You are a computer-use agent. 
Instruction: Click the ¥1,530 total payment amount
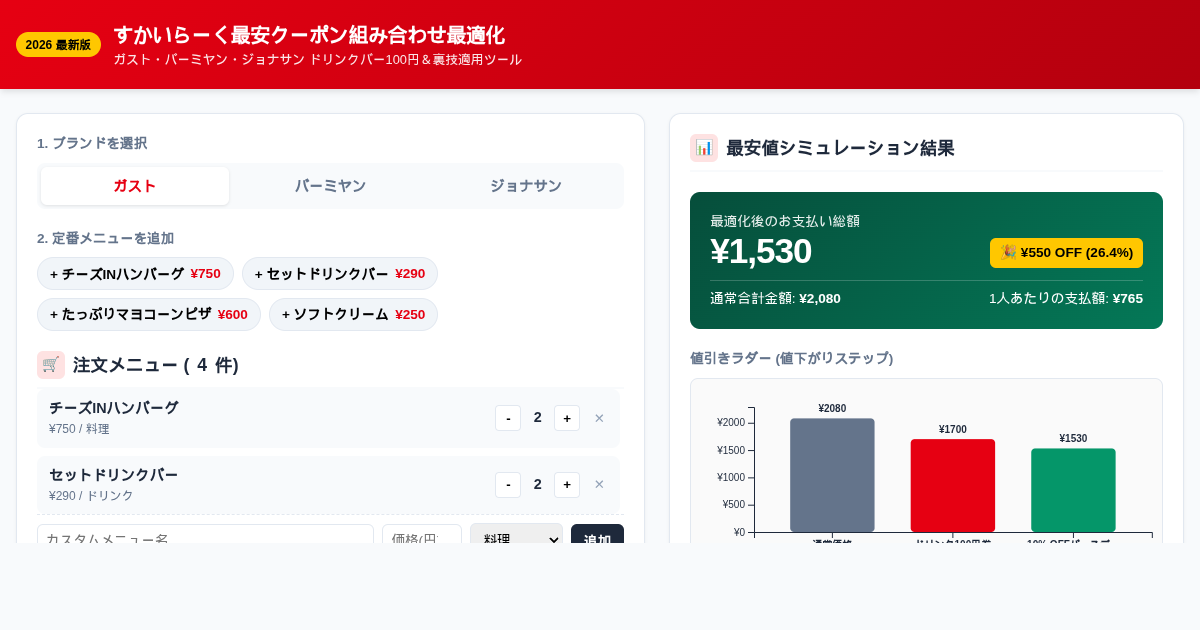point(761,251)
